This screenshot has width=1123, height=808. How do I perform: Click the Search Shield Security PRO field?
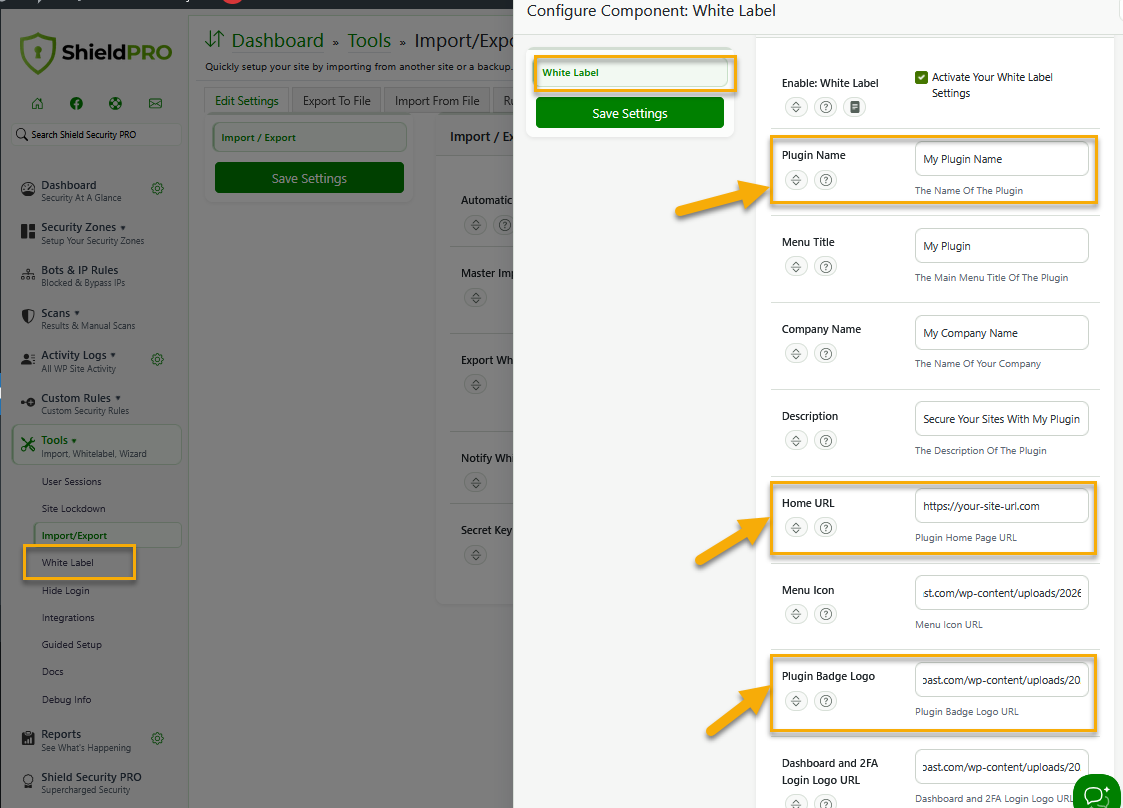(95, 134)
